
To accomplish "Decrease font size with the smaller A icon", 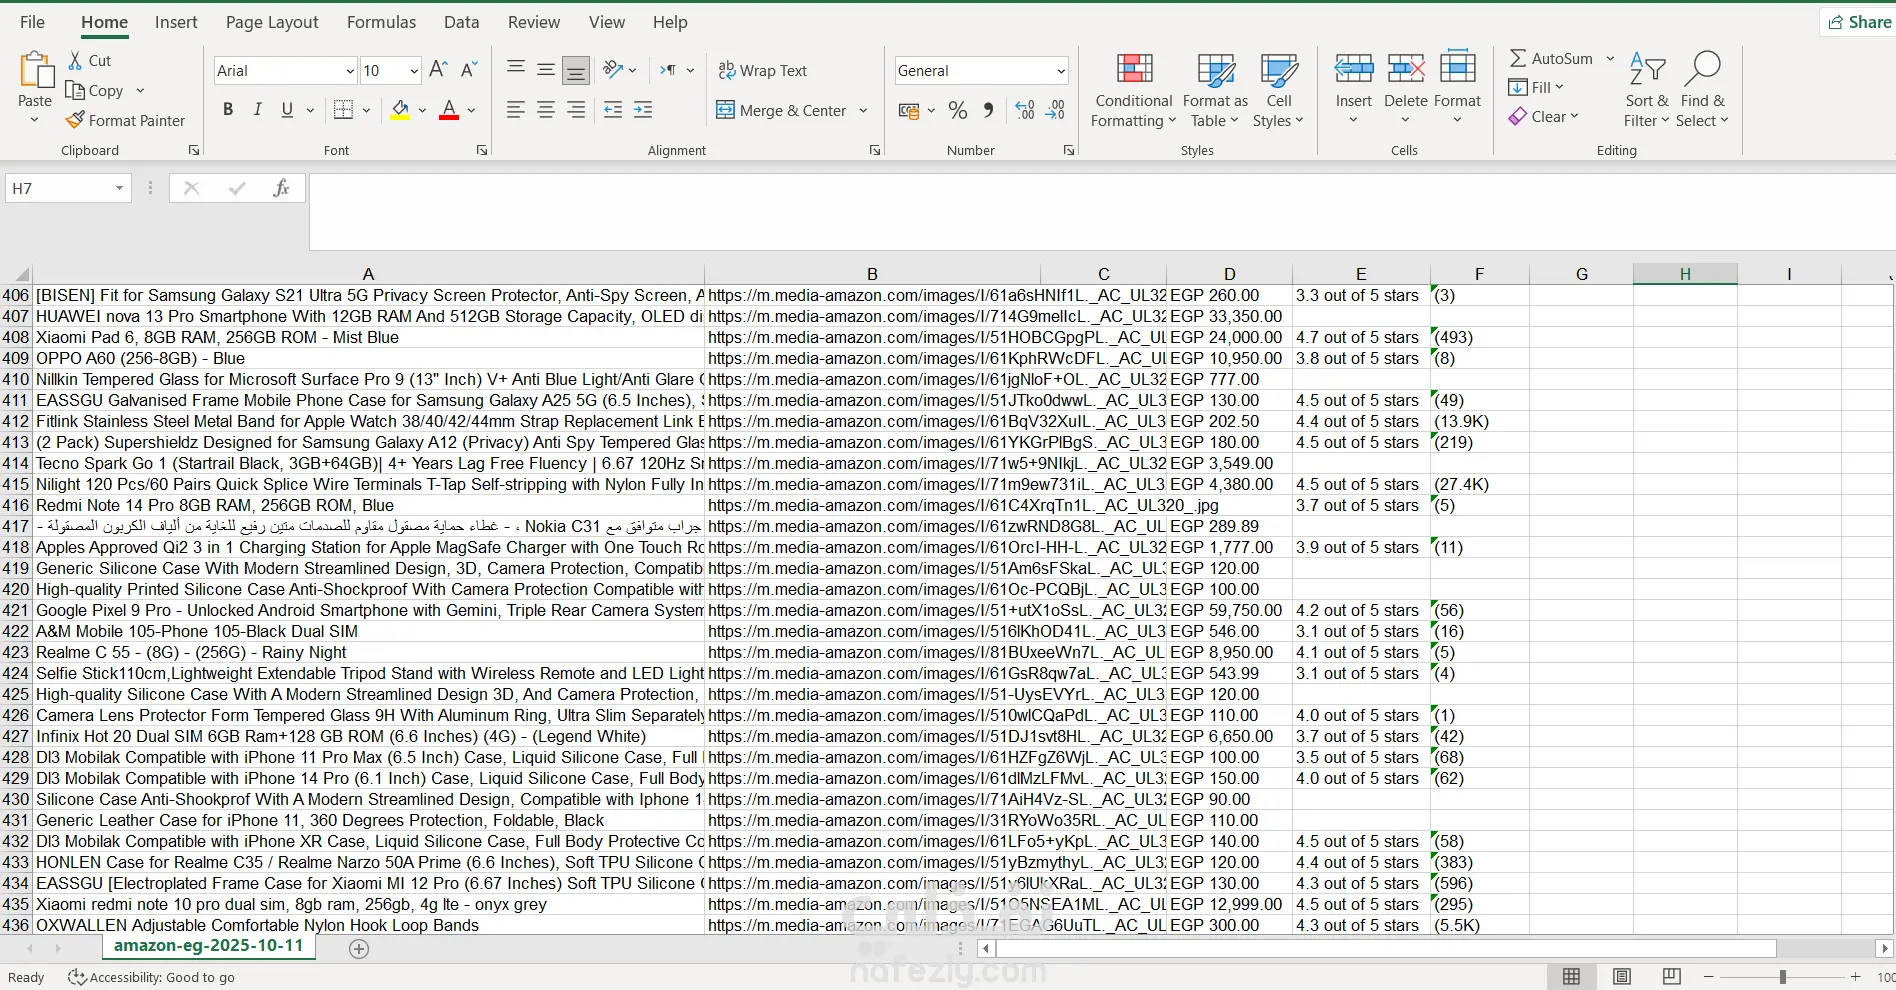I will coord(469,70).
